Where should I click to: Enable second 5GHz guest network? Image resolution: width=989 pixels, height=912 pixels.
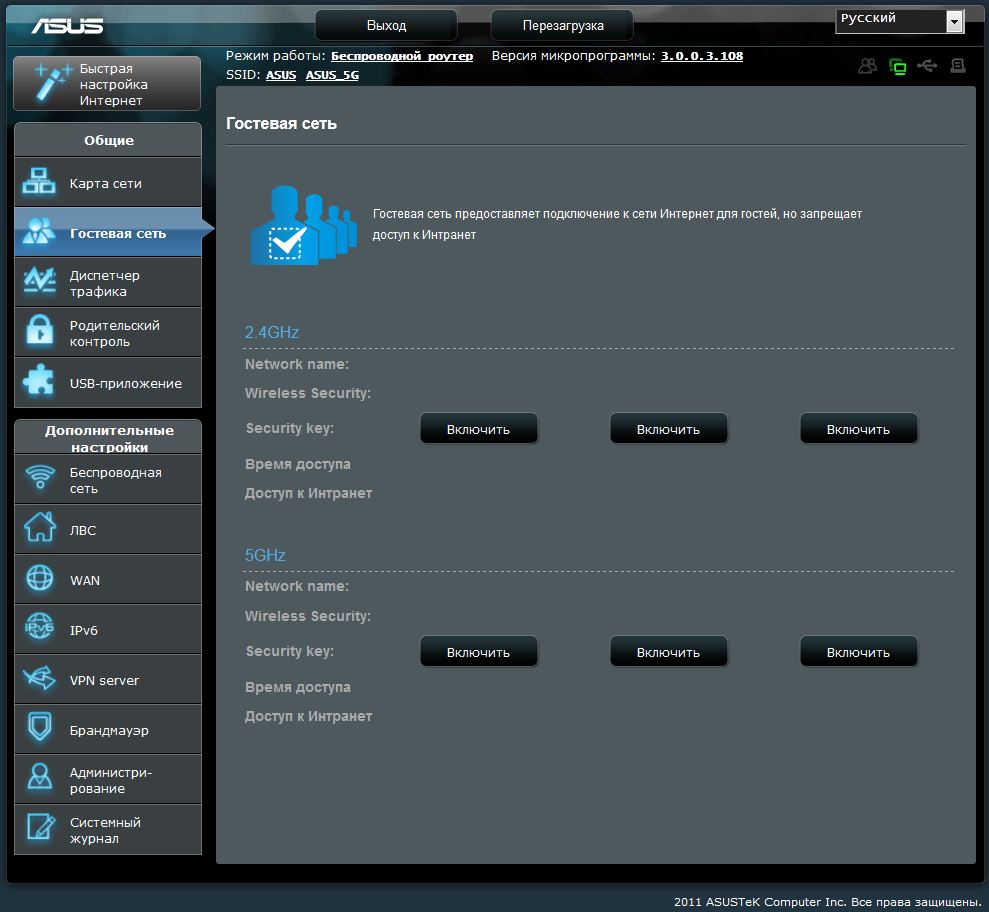[x=669, y=652]
